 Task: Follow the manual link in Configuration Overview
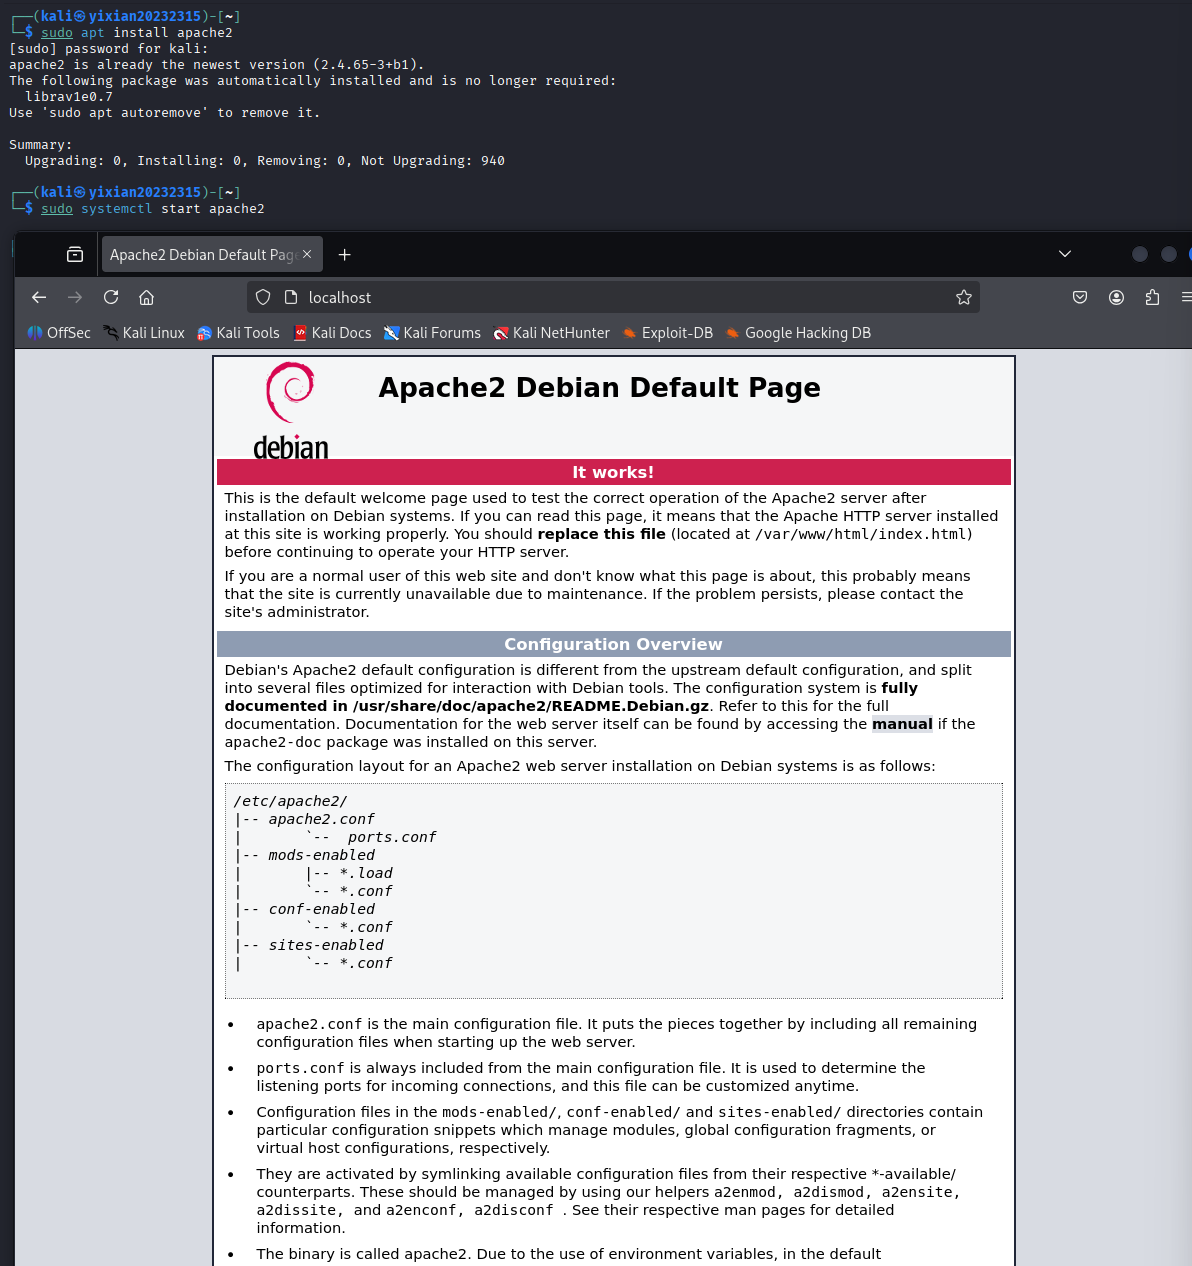point(902,724)
